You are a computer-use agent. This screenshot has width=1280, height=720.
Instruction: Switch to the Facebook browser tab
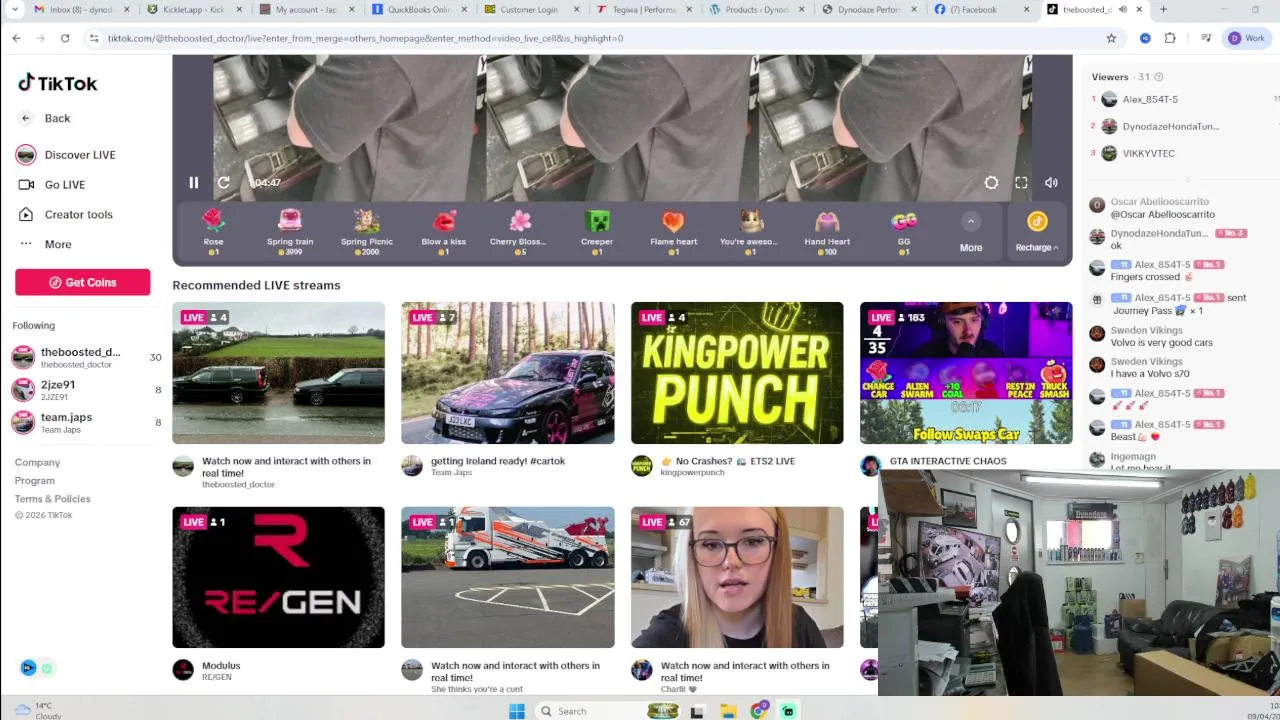pos(980,10)
